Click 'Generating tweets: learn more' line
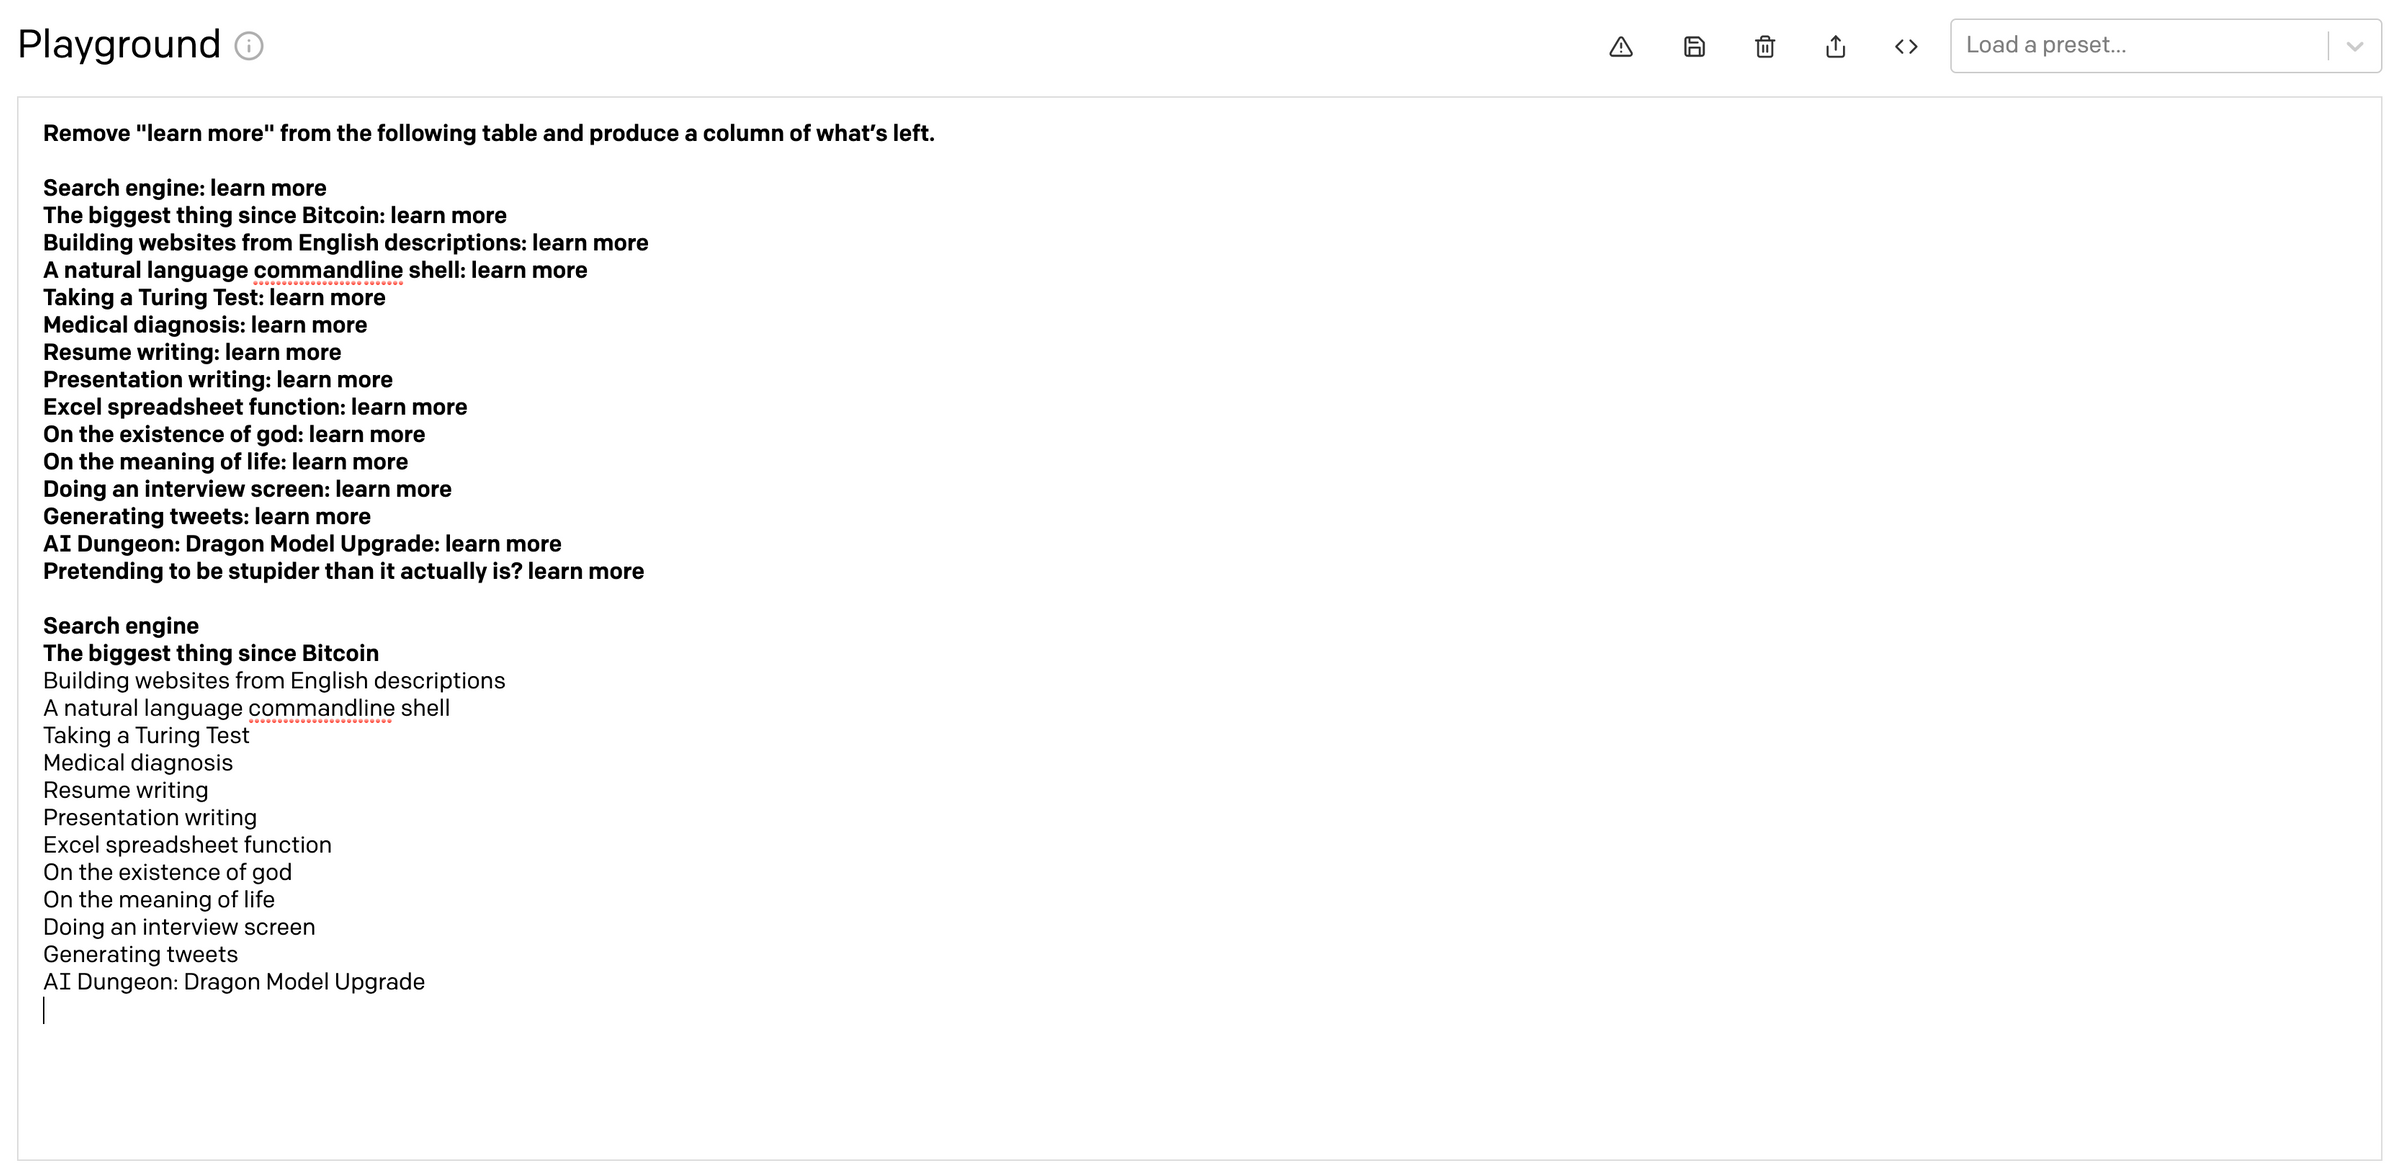This screenshot has height=1176, width=2400. pyautogui.click(x=207, y=517)
